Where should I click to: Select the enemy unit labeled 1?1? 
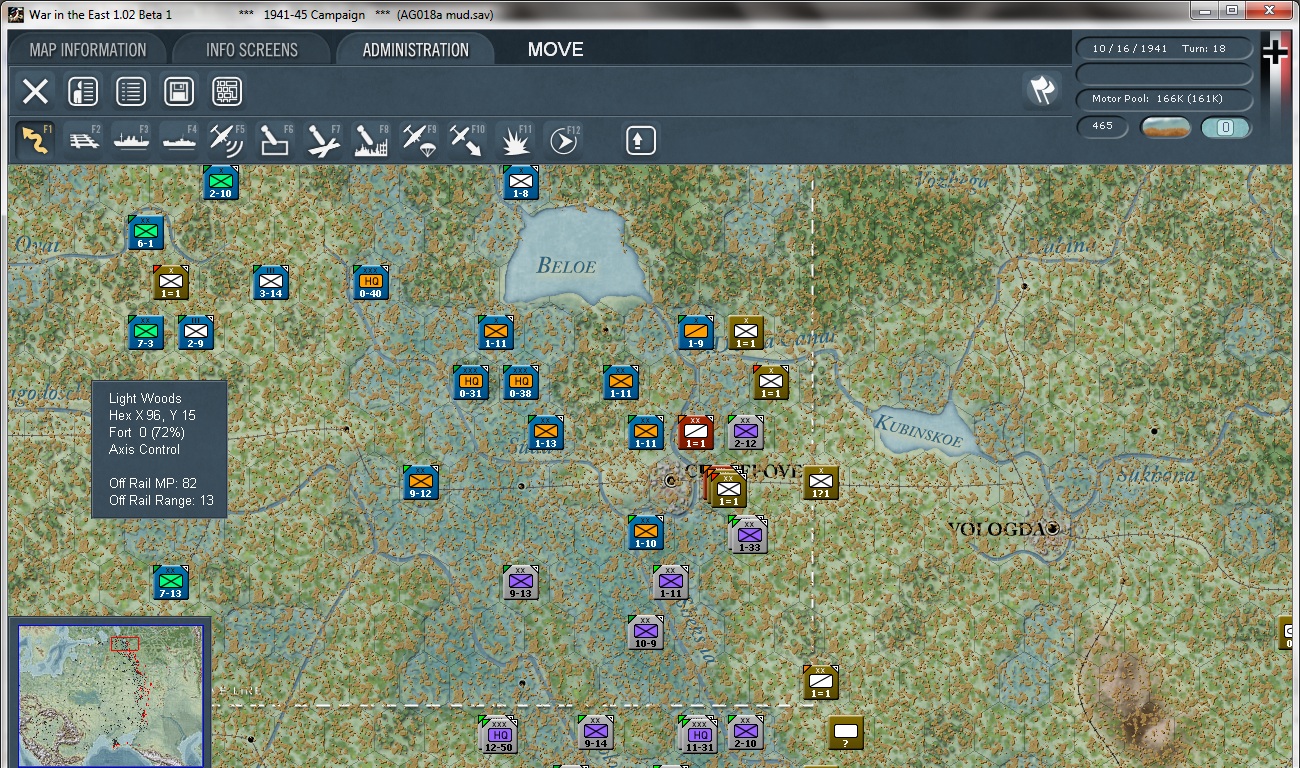coord(821,483)
